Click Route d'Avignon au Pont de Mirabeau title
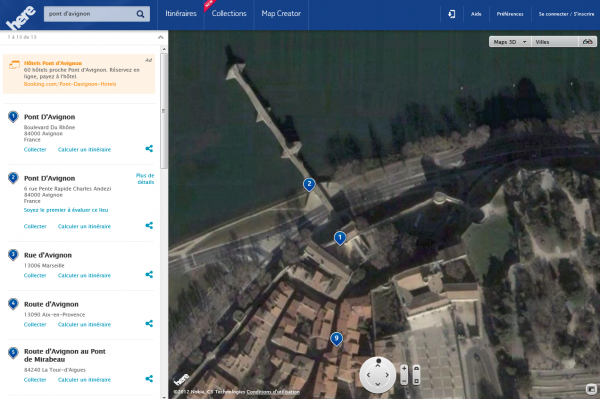The width and height of the screenshot is (600, 399). pyautogui.click(x=65, y=355)
